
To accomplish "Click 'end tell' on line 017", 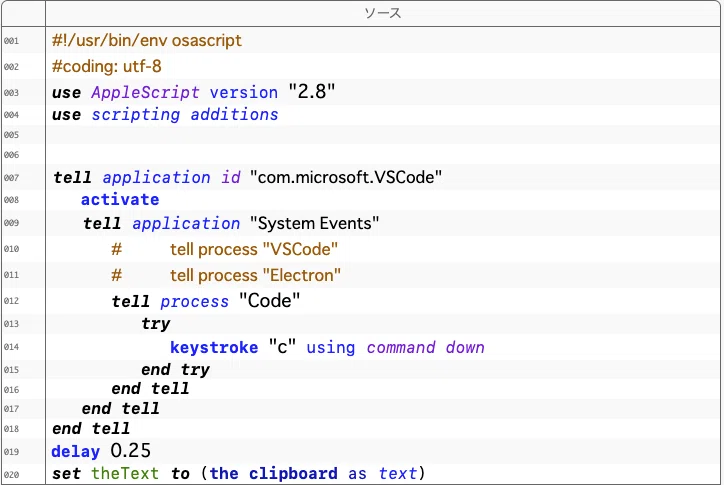I will 121,409.
